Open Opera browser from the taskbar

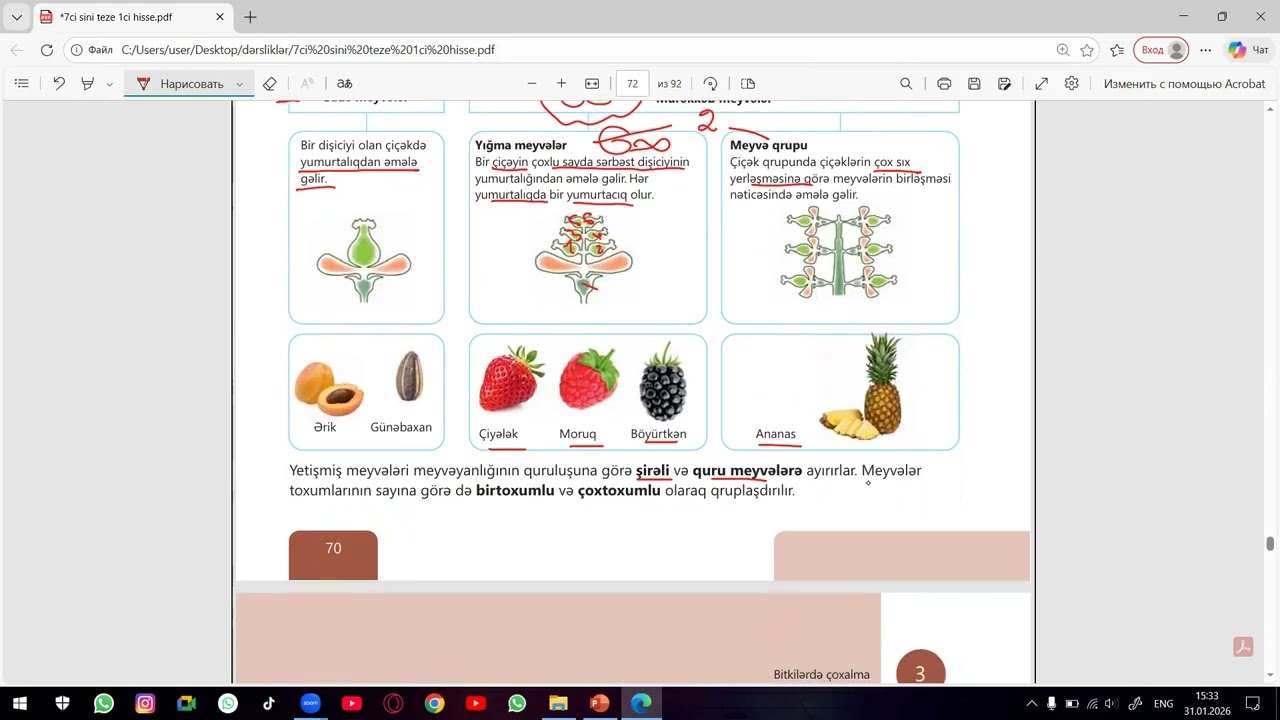tap(393, 703)
